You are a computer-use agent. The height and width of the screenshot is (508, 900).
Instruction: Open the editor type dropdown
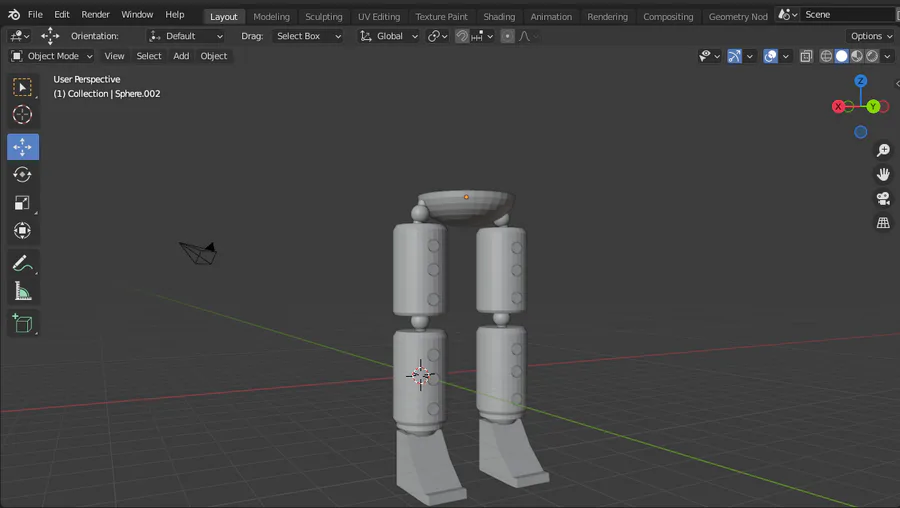(20, 36)
